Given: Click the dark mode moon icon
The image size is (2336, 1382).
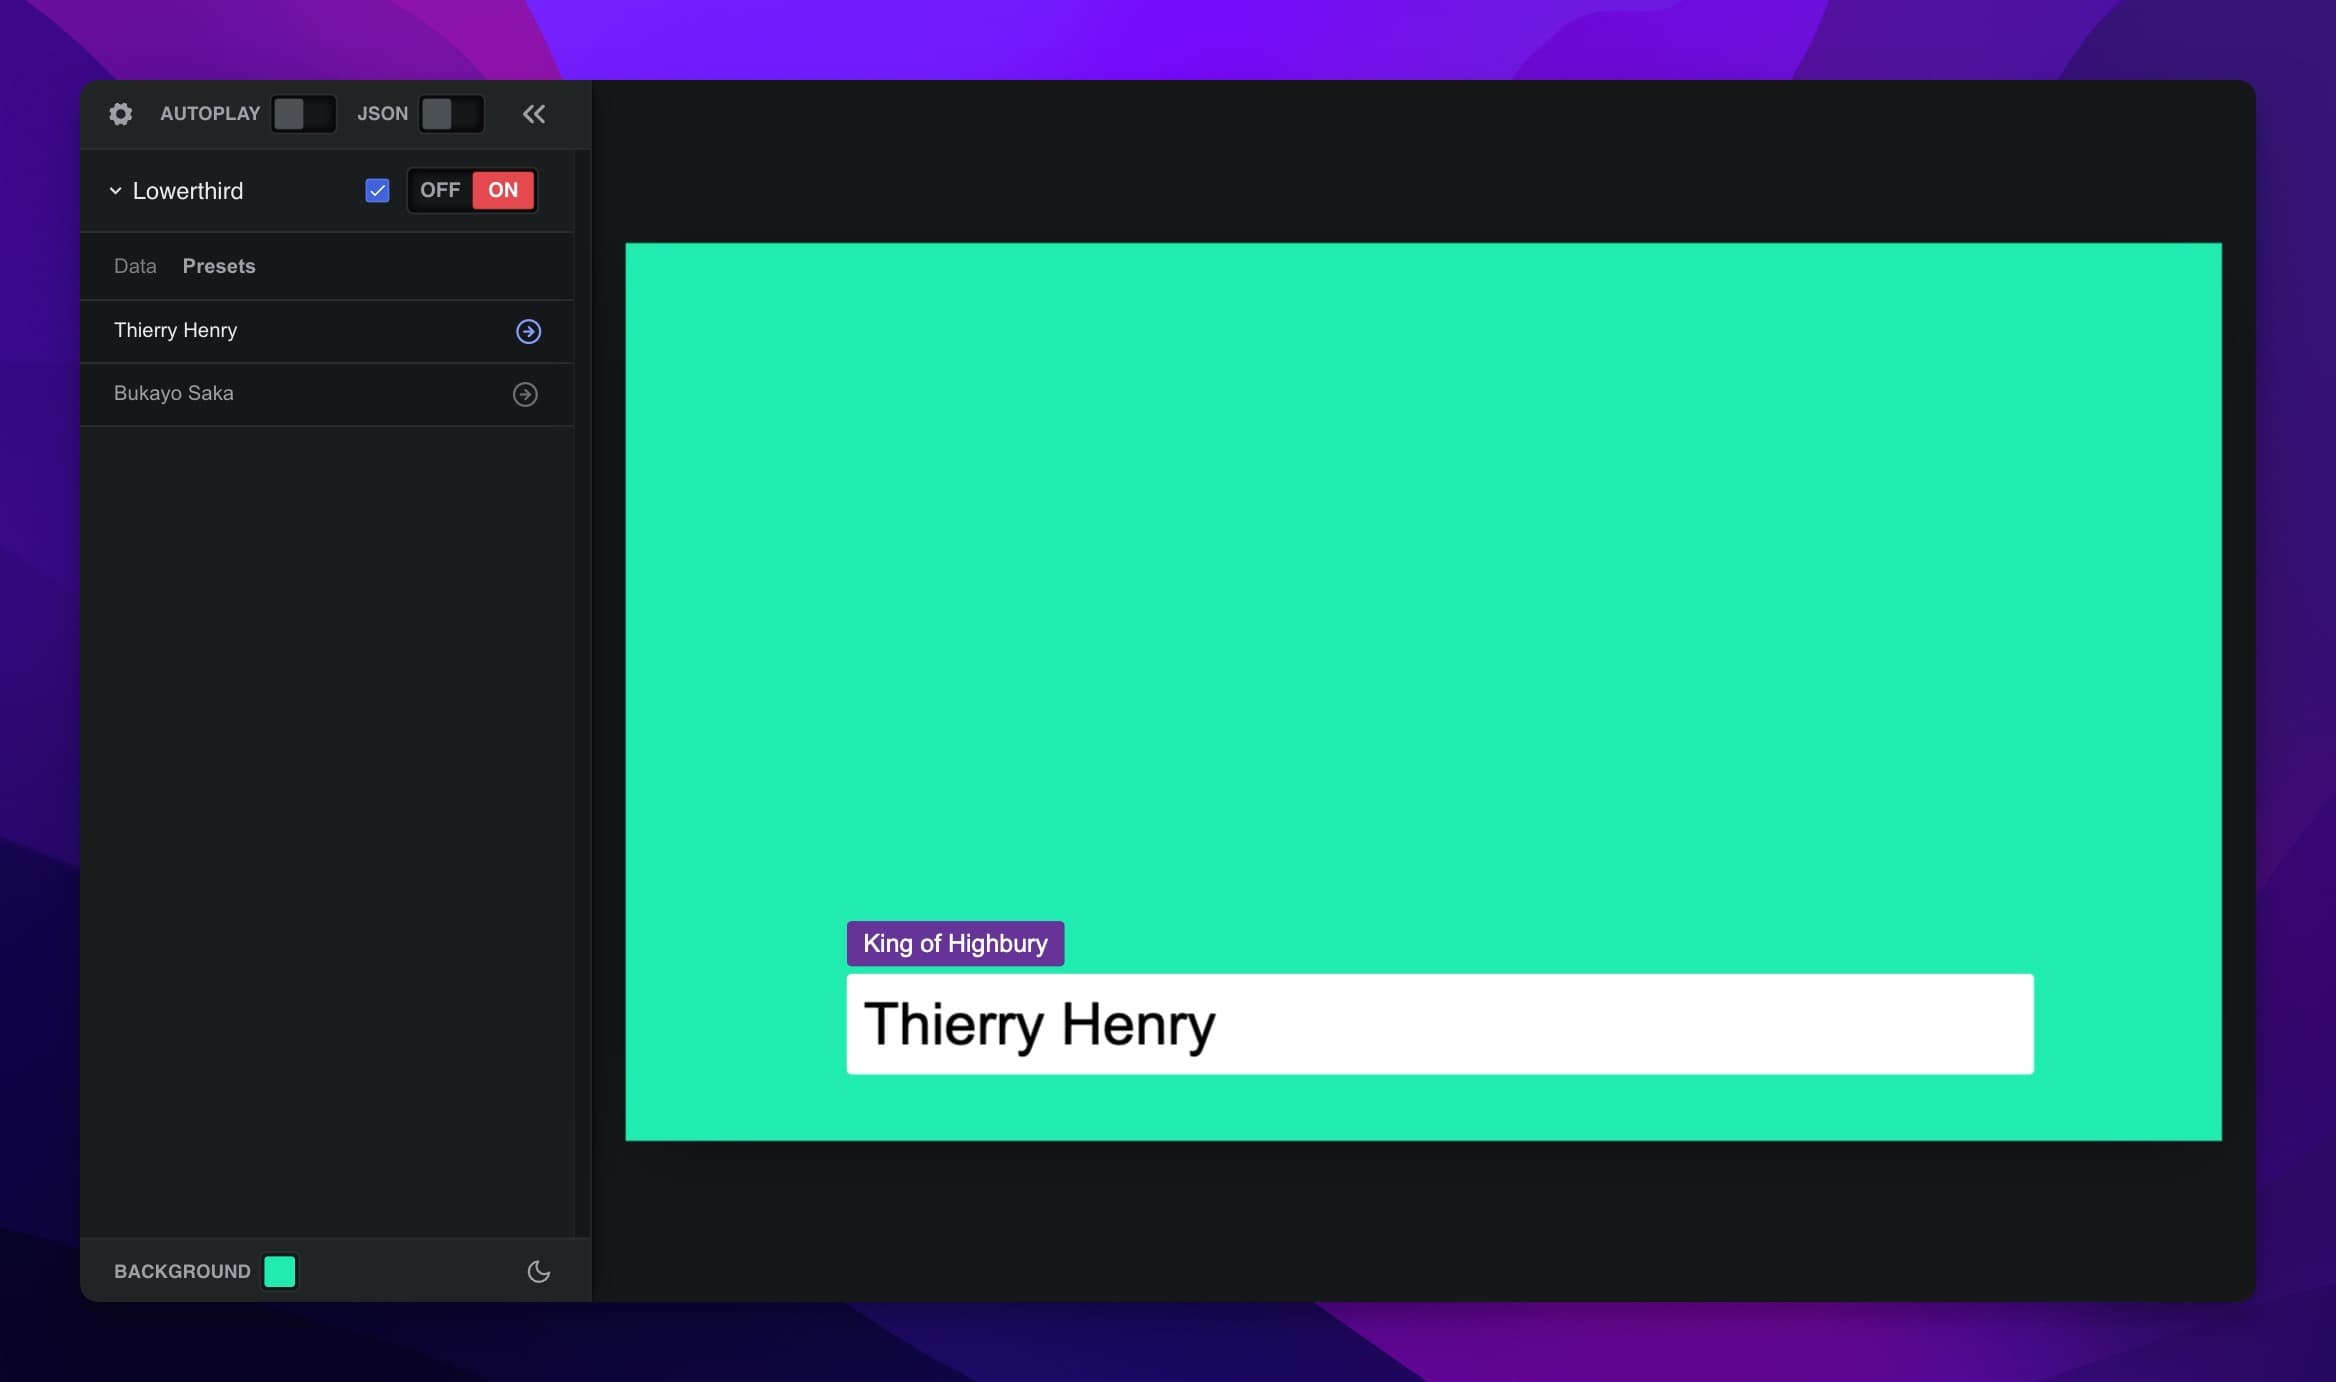Looking at the screenshot, I should click(538, 1270).
